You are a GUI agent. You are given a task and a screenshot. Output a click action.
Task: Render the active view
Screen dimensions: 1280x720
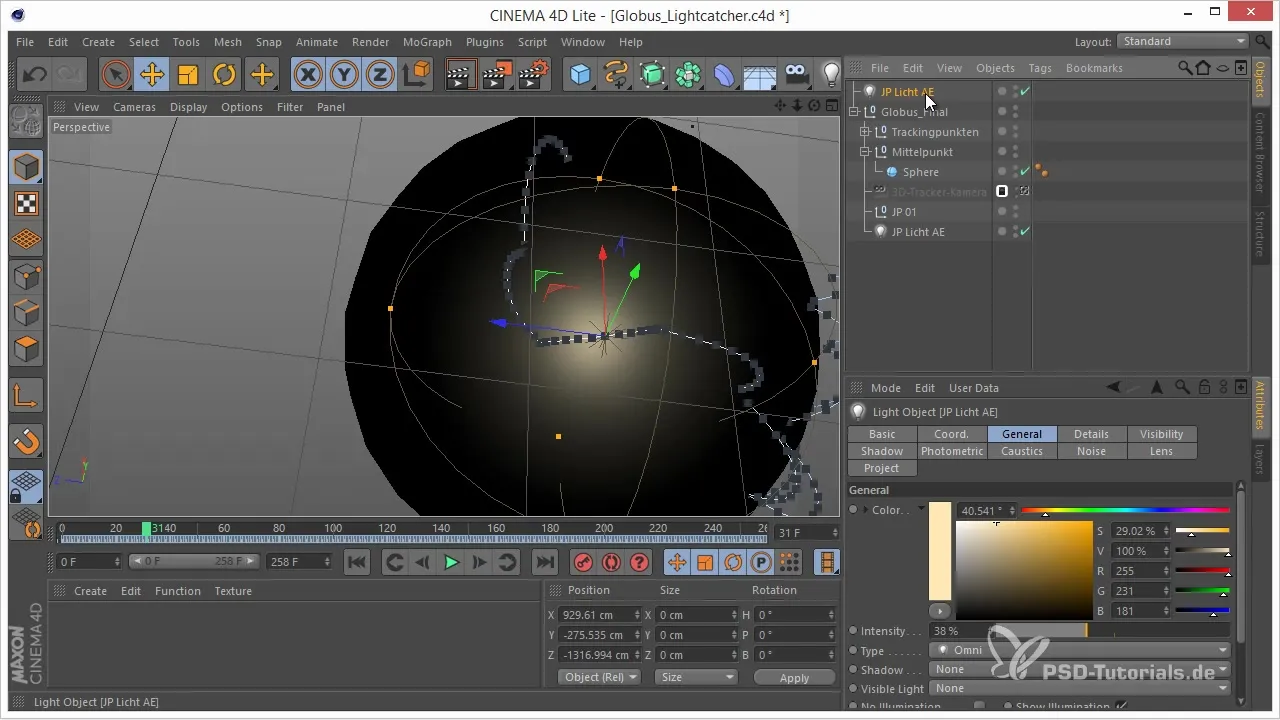[460, 74]
